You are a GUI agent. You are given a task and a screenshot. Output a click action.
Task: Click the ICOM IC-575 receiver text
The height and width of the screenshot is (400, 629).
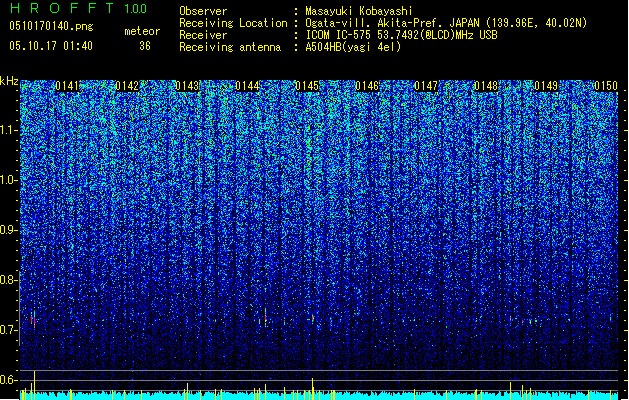(401, 35)
